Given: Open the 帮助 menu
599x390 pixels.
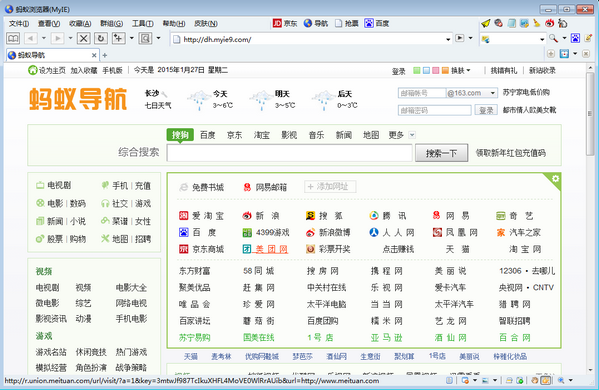Looking at the screenshot, I should 174,23.
